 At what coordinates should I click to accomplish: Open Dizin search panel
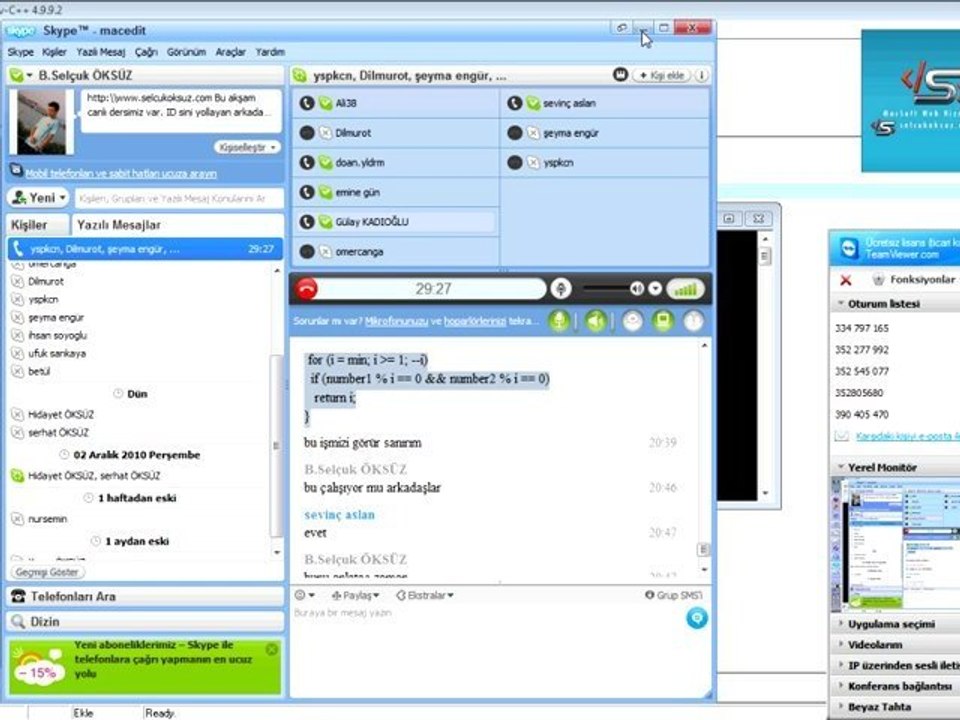(x=145, y=621)
